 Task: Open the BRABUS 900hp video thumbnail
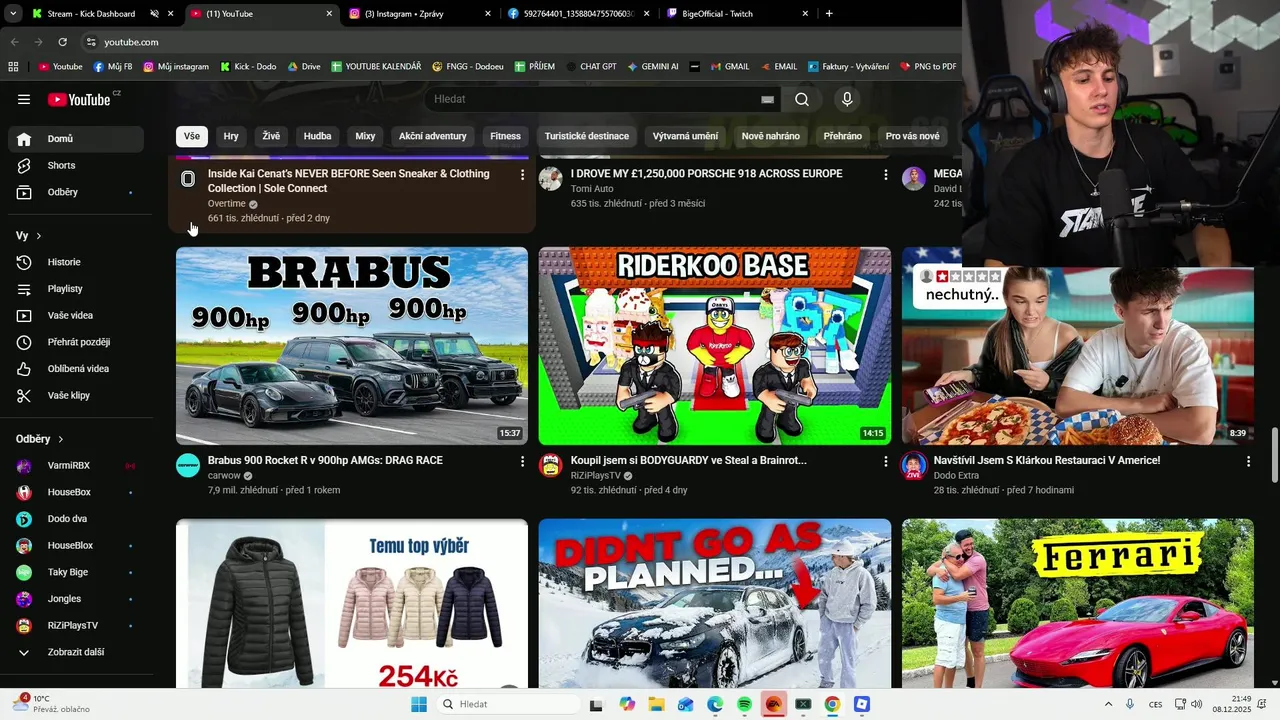tap(352, 346)
